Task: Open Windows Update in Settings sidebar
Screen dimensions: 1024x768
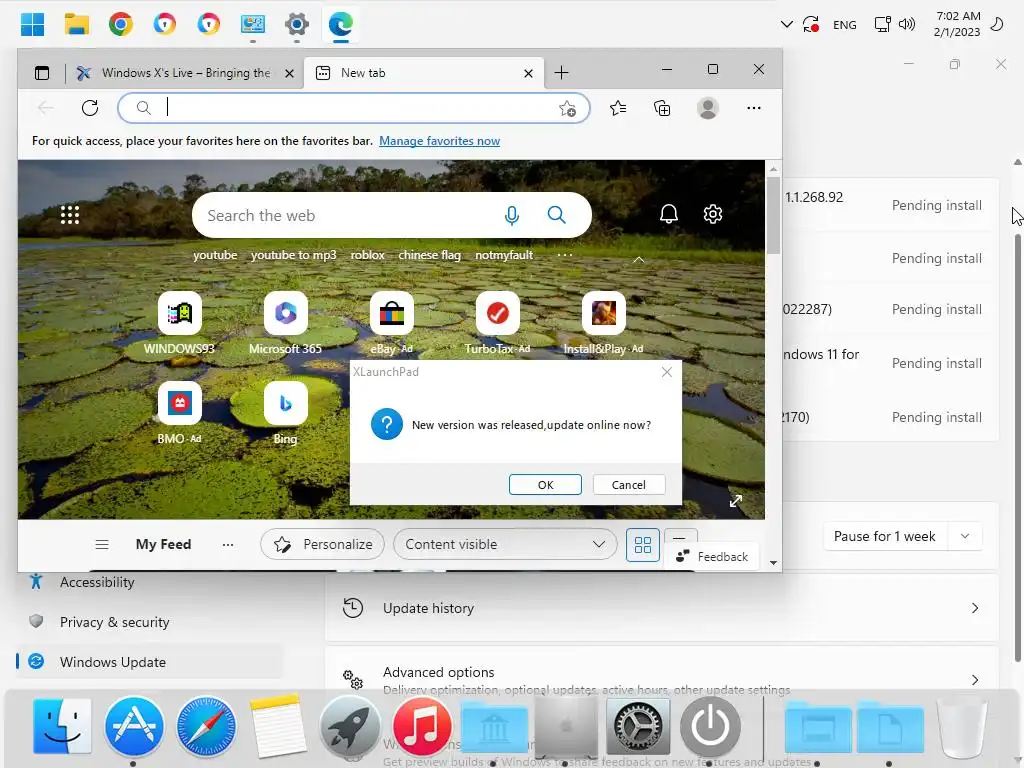Action: pos(150,662)
